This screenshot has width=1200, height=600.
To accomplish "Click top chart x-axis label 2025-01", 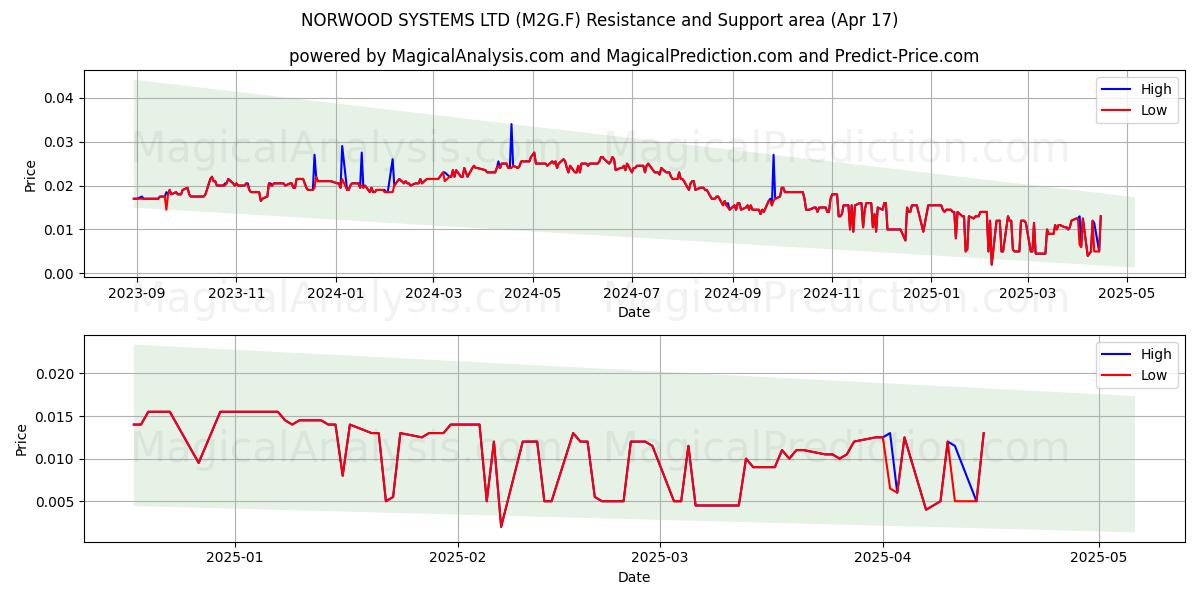I will coord(931,294).
